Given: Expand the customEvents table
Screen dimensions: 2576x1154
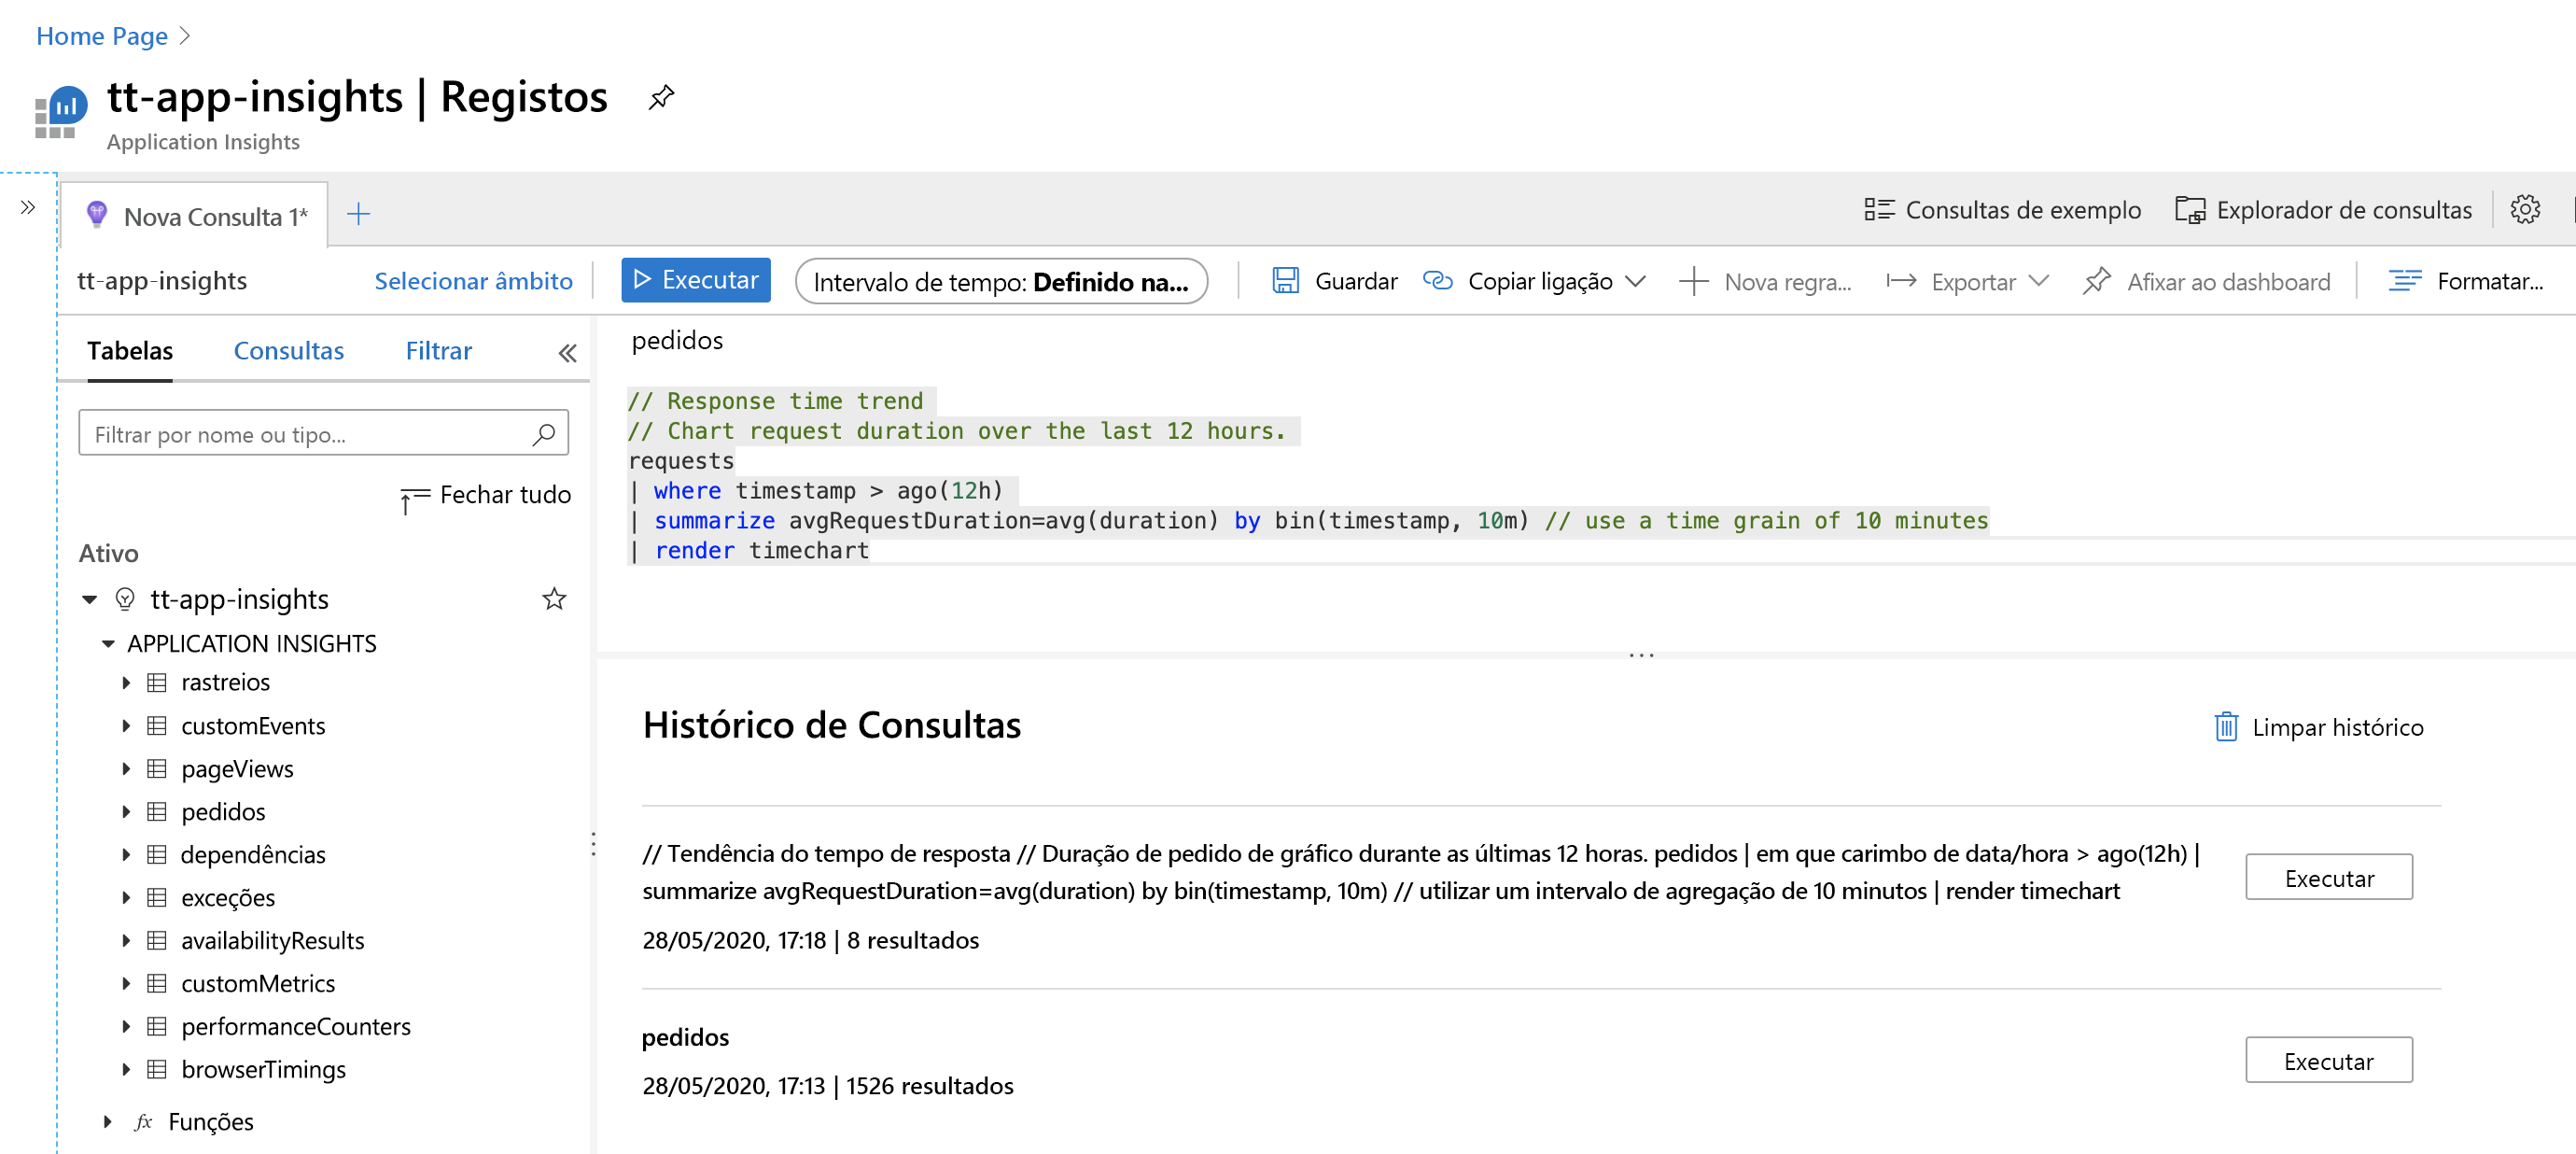Looking at the screenshot, I should click(126, 726).
